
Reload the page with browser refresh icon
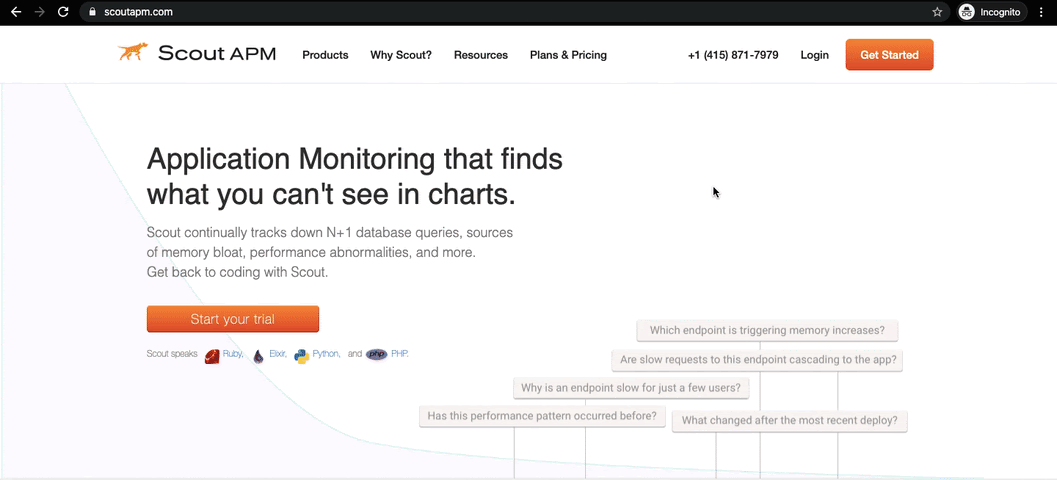pos(63,12)
